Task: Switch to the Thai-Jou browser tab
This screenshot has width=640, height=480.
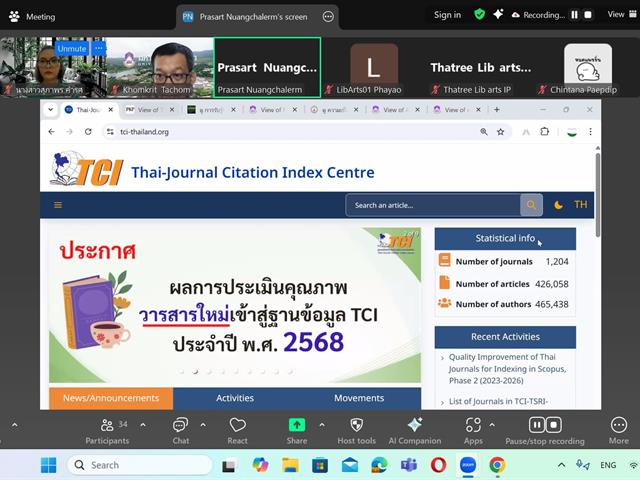Action: click(88, 110)
